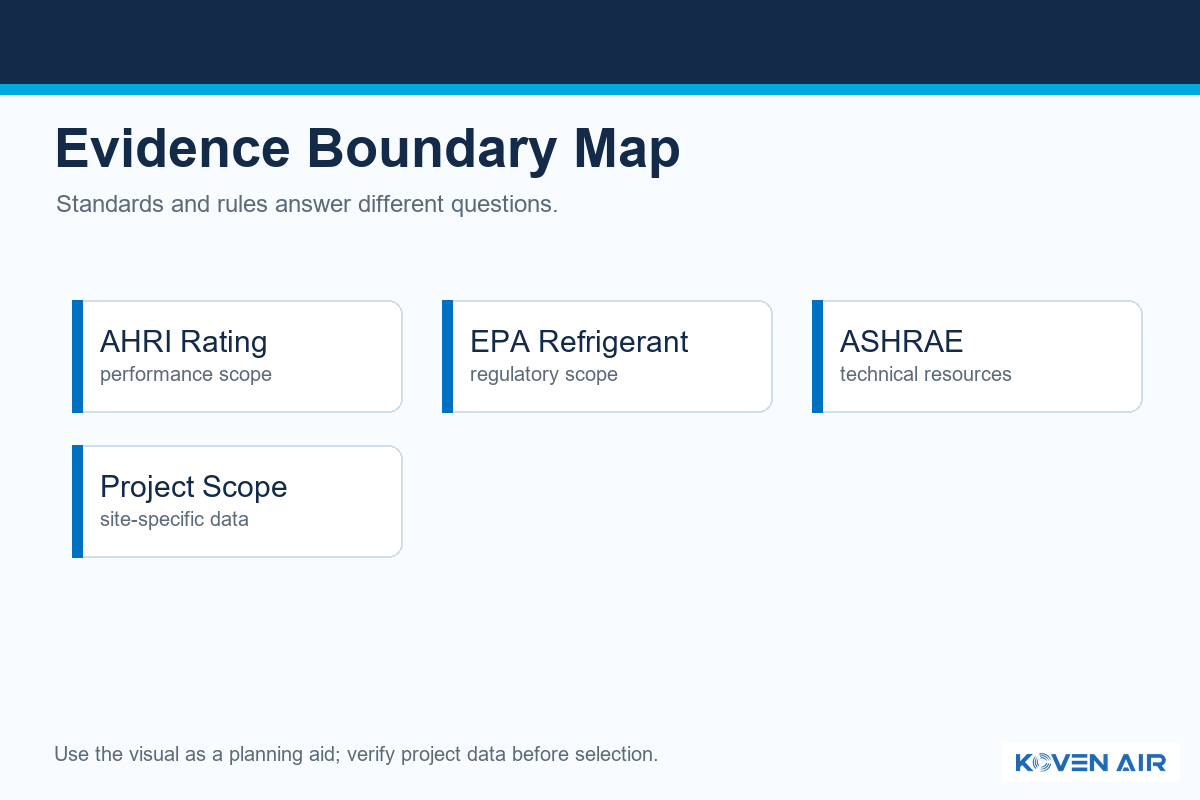This screenshot has height=800, width=1200.
Task: Click the planning aid footer note
Action: pos(356,754)
